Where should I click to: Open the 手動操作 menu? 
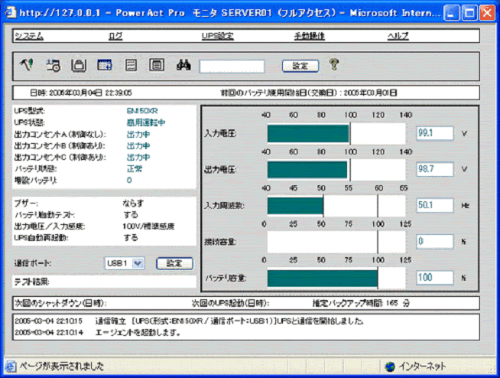(x=309, y=36)
